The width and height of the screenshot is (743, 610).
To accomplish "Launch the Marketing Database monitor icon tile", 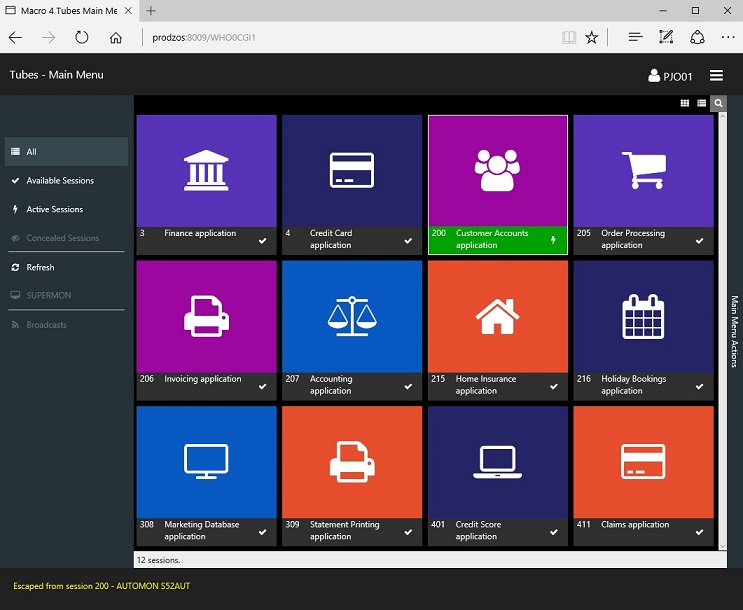I will [205, 461].
